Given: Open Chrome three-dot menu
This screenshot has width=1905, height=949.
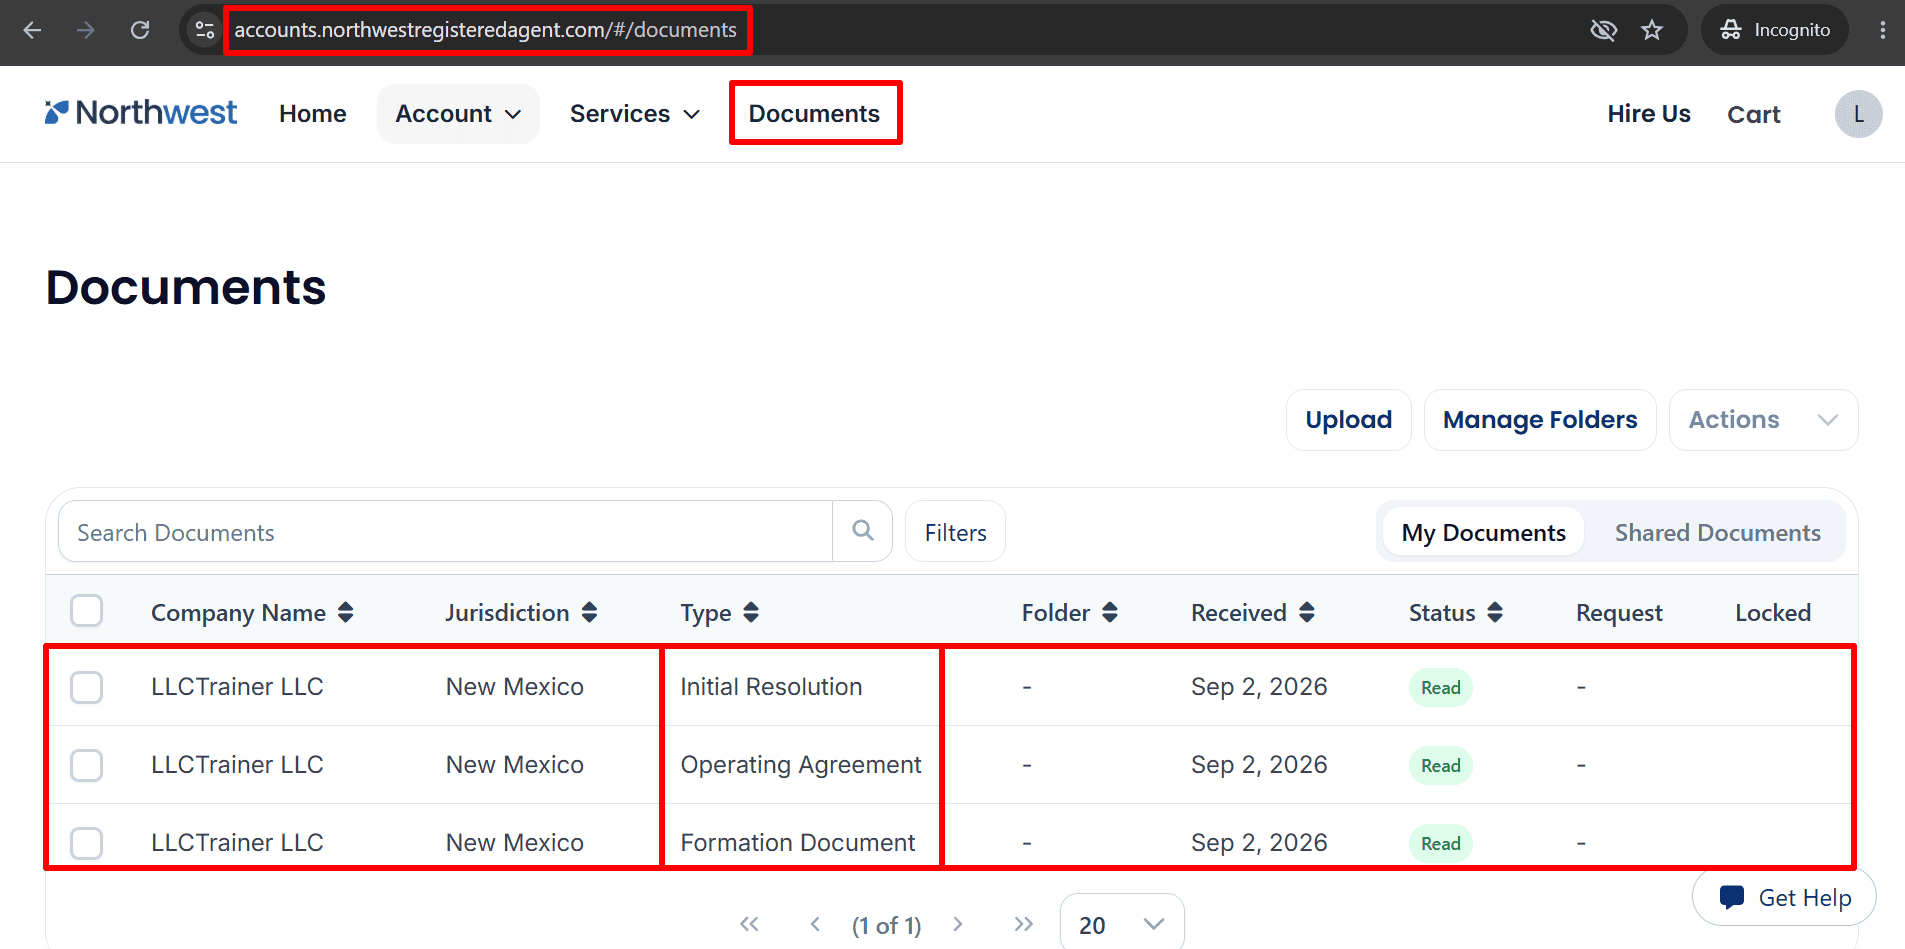Looking at the screenshot, I should pyautogui.click(x=1883, y=30).
